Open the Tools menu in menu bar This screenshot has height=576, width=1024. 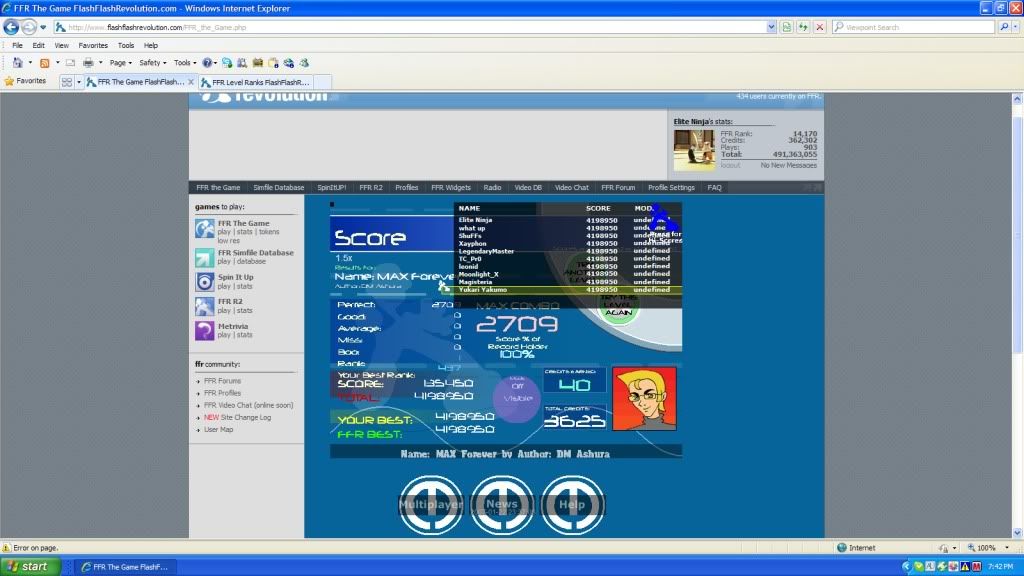point(126,45)
